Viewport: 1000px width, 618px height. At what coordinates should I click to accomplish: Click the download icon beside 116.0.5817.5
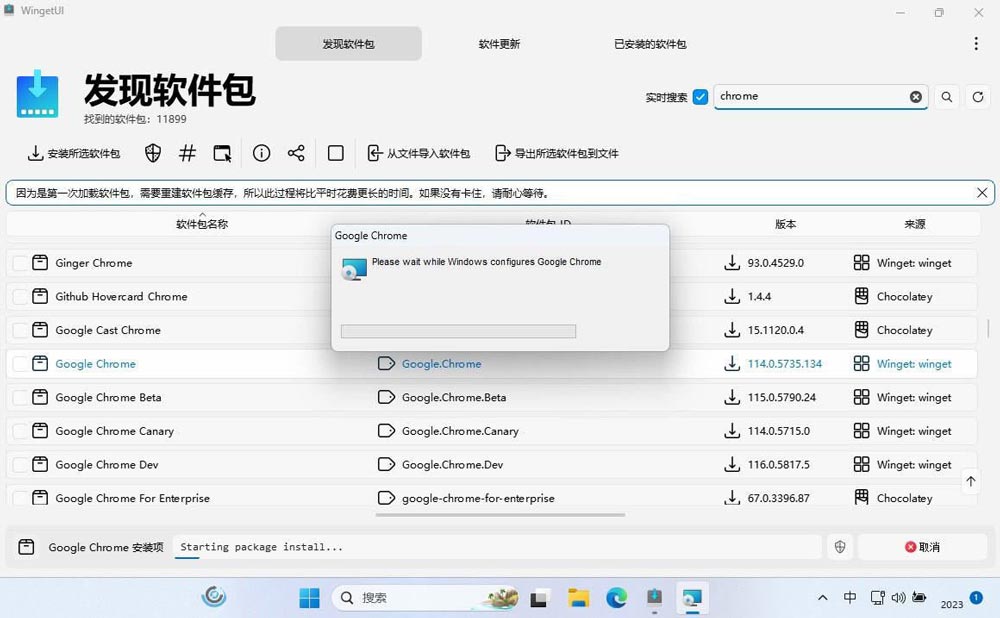point(732,464)
